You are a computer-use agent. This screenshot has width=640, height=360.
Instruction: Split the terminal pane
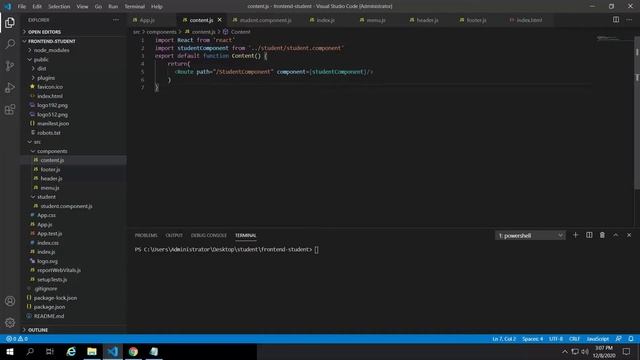[589, 235]
